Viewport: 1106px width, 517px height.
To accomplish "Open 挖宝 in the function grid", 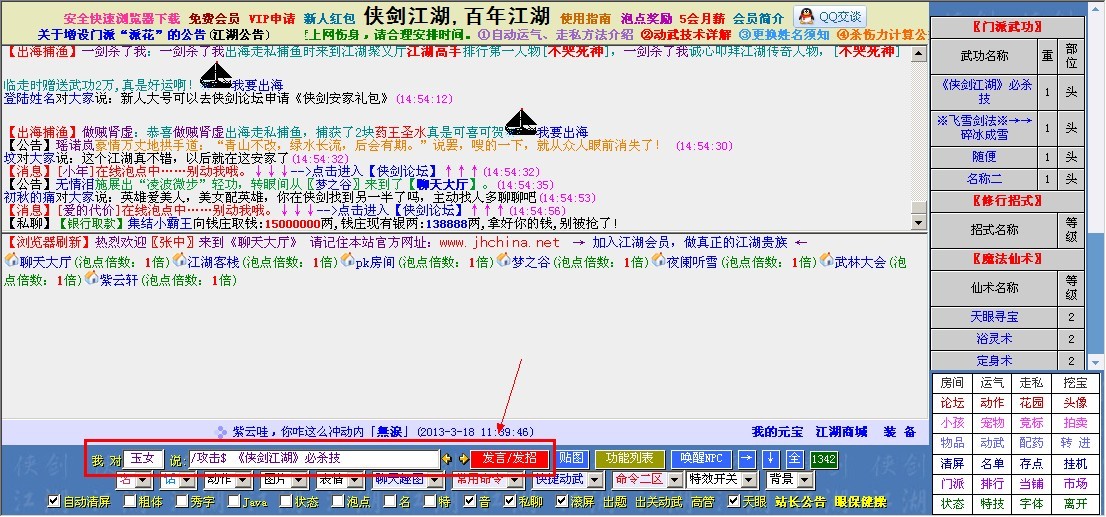I will (1076, 383).
